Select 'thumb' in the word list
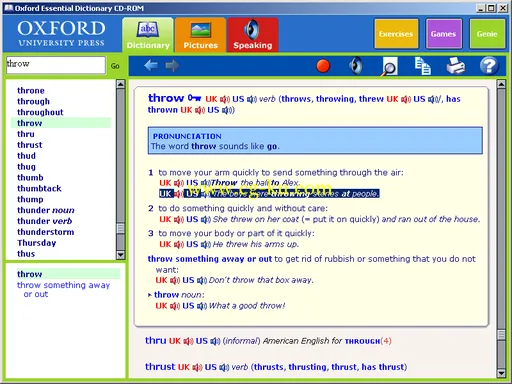 click(x=30, y=178)
